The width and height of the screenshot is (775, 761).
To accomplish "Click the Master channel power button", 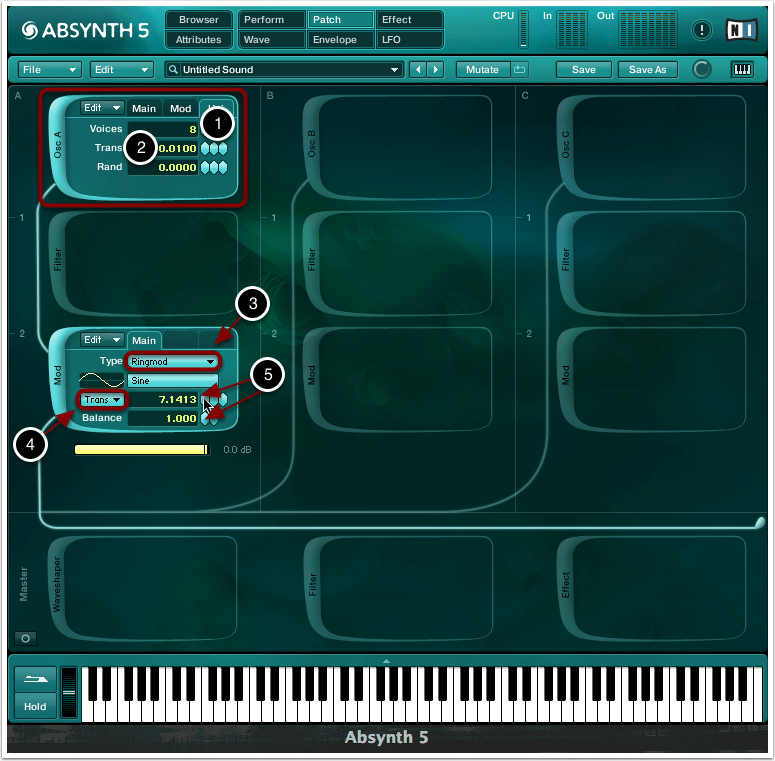I will 26,638.
